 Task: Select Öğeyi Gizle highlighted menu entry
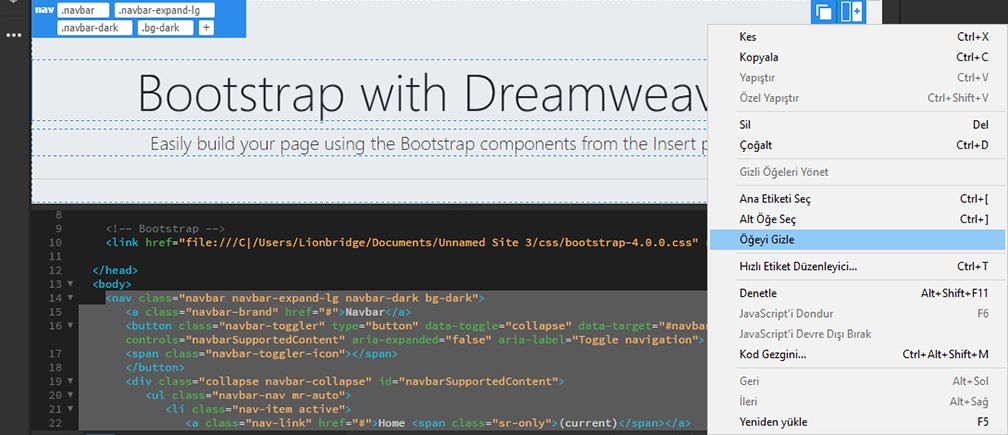pyautogui.click(x=856, y=240)
